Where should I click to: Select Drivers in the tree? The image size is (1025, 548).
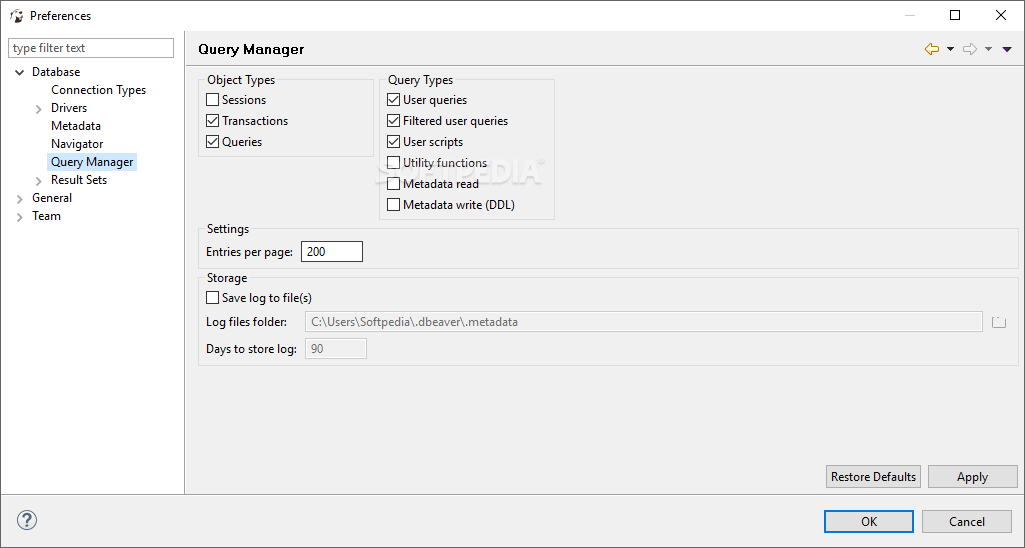(x=69, y=108)
